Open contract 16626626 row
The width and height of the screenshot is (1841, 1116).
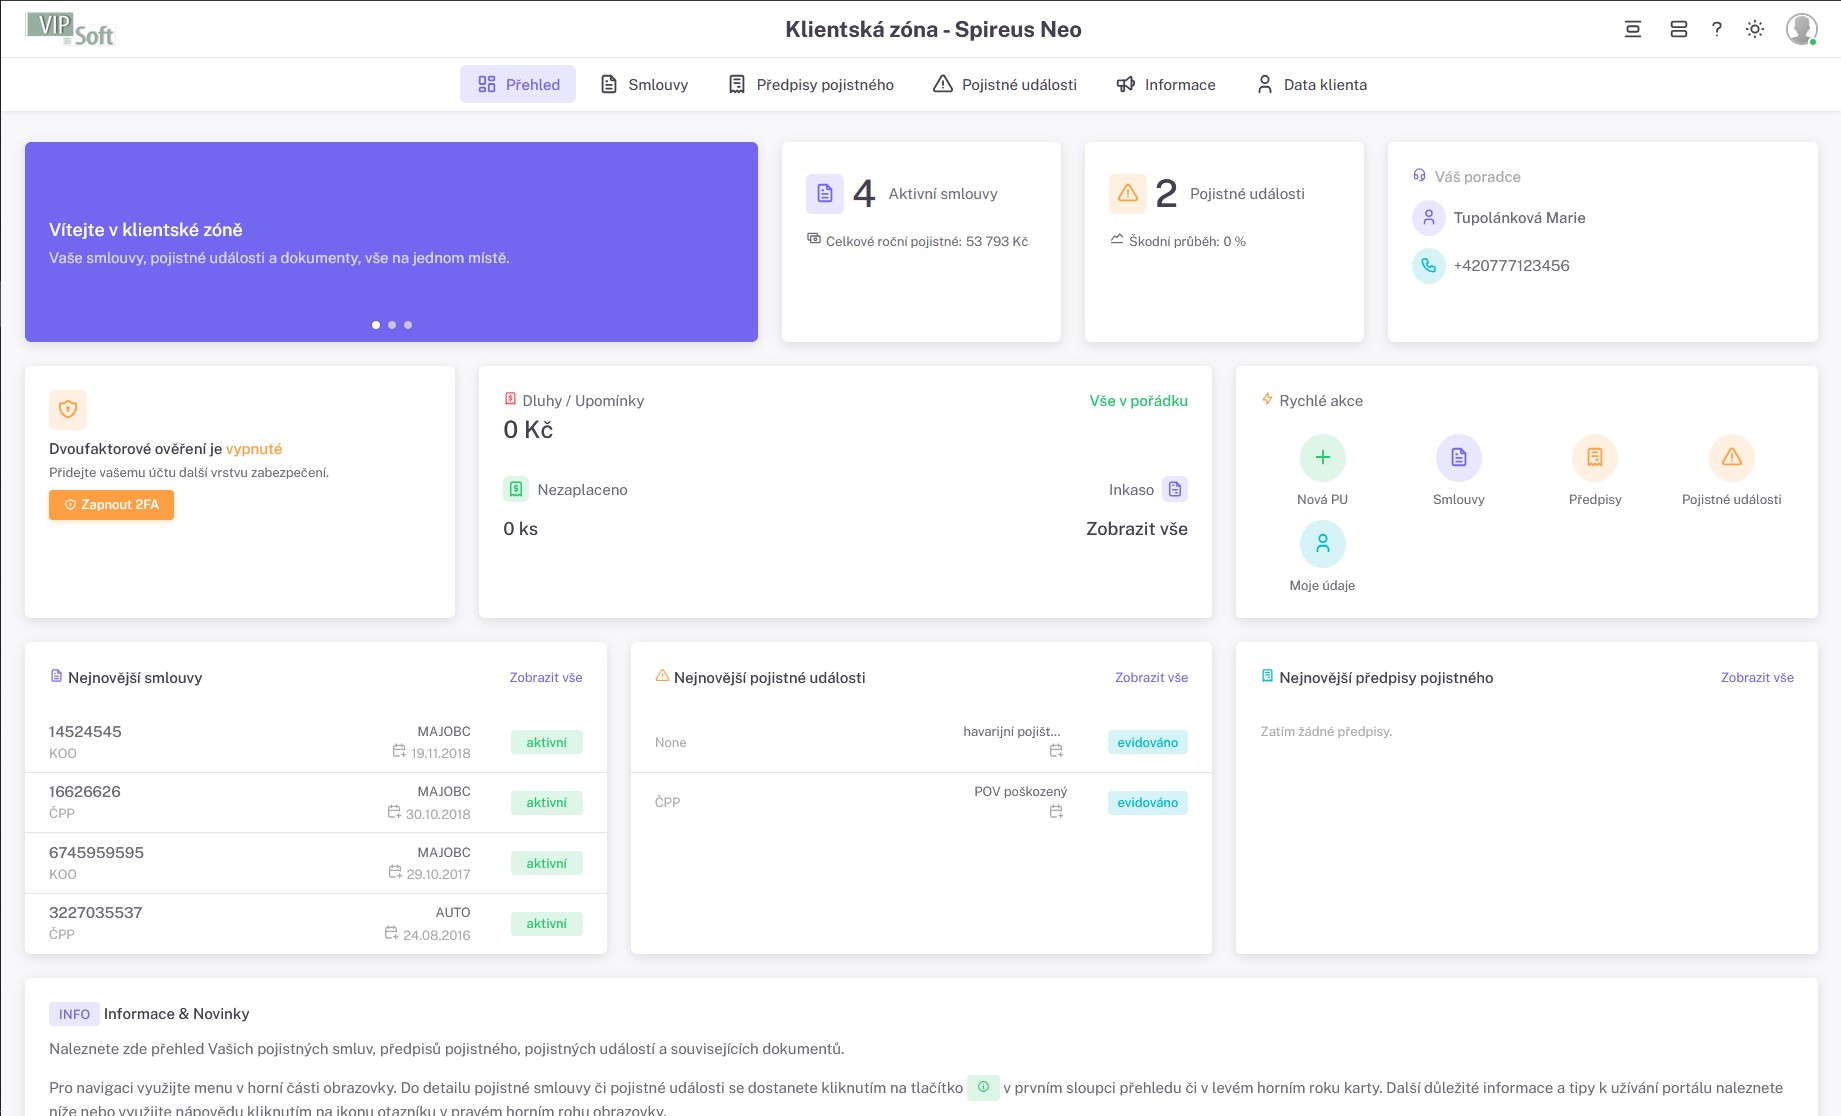click(316, 803)
